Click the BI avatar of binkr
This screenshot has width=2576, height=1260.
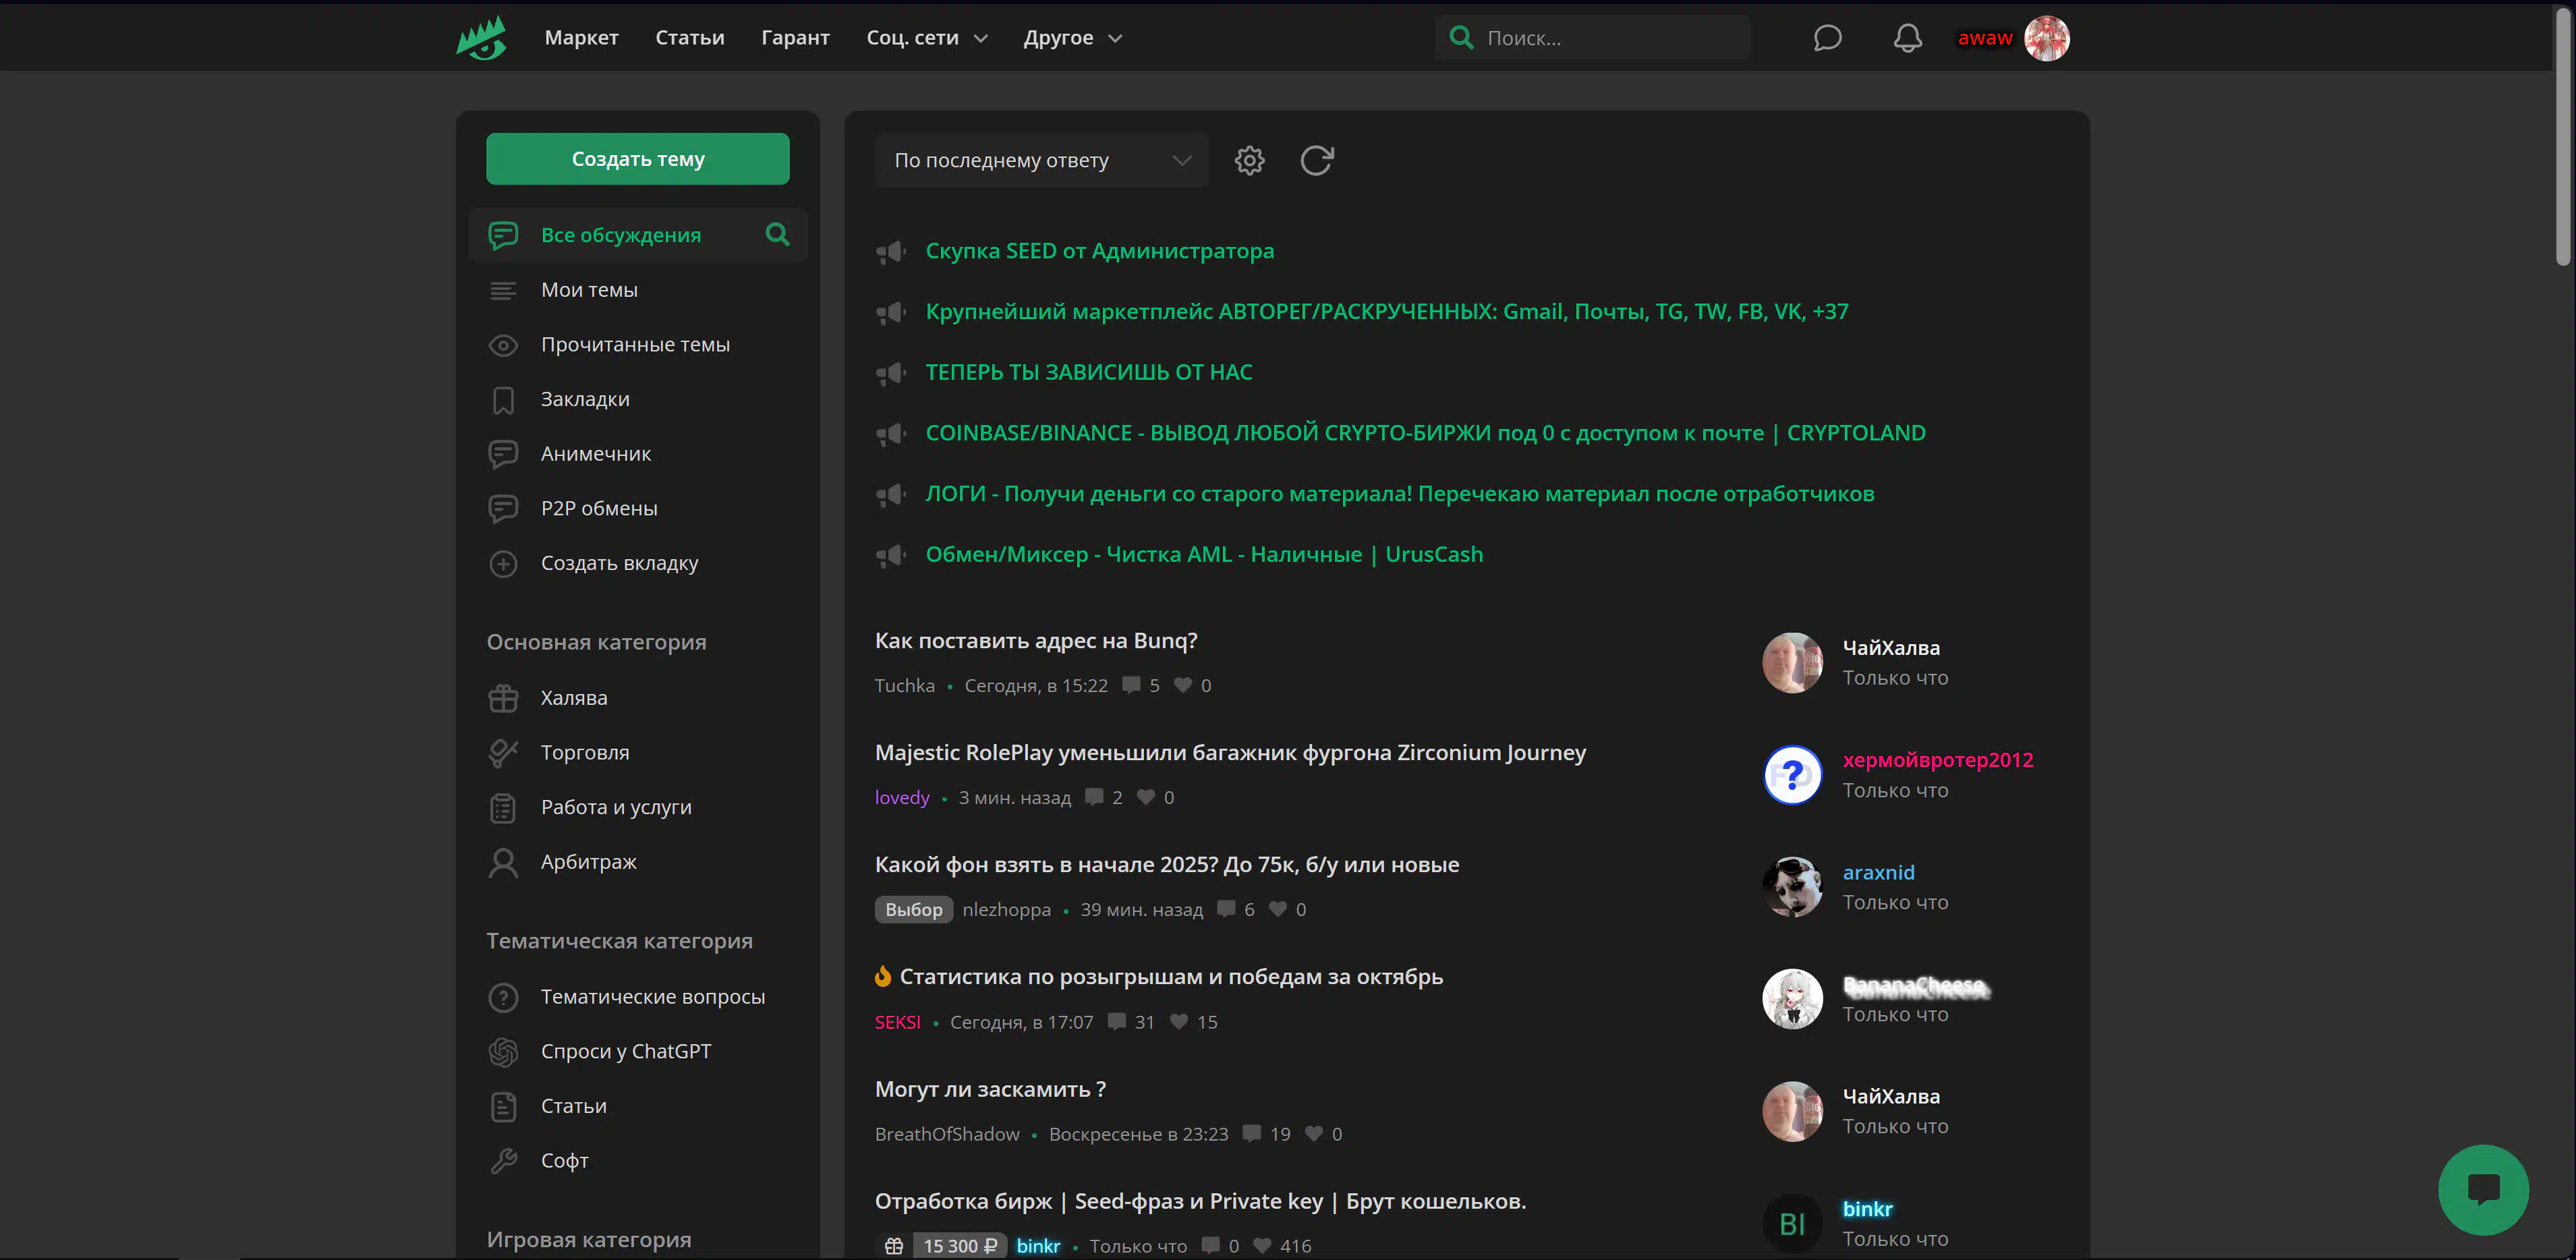click(x=1791, y=1223)
